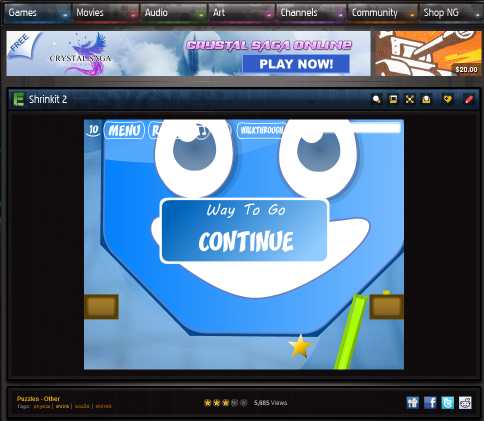484x421 pixels.
Task: Click the level 10 indicator in game
Action: pyautogui.click(x=93, y=129)
